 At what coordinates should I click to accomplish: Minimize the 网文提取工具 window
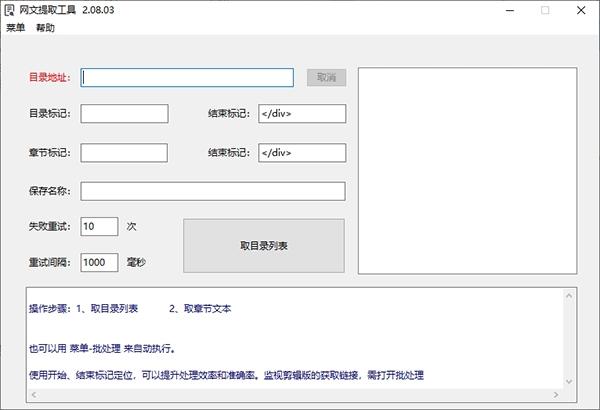pos(510,10)
